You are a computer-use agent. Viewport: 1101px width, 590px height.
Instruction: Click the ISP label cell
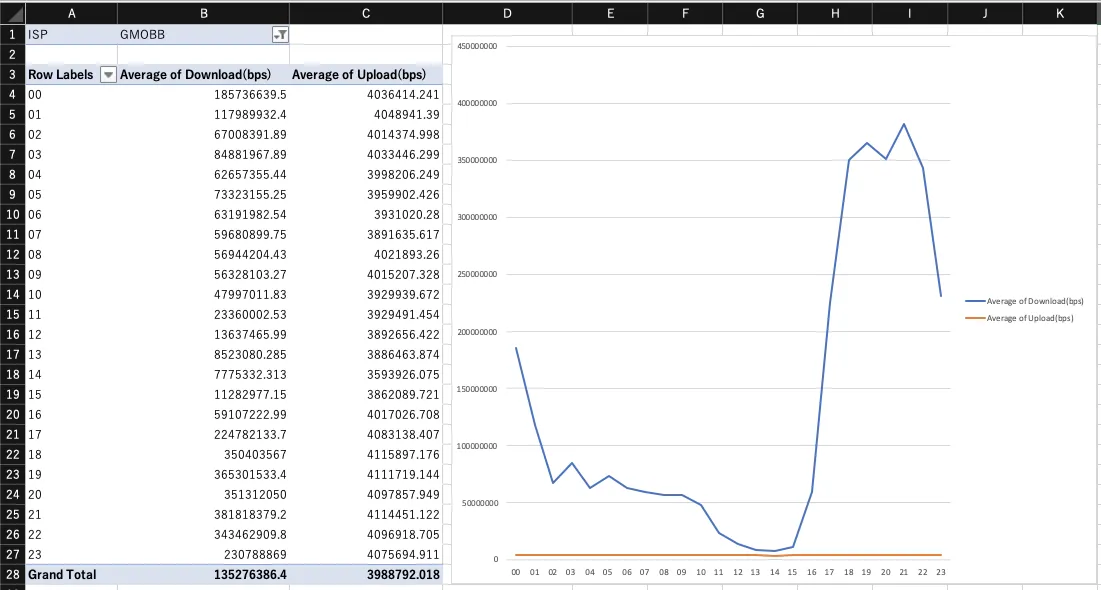(70, 34)
